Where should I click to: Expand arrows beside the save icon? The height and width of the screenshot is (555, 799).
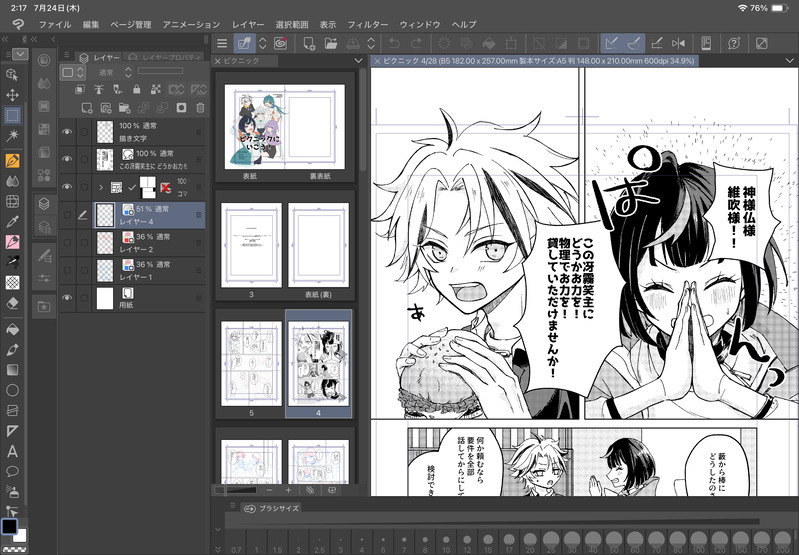pyautogui.click(x=371, y=44)
